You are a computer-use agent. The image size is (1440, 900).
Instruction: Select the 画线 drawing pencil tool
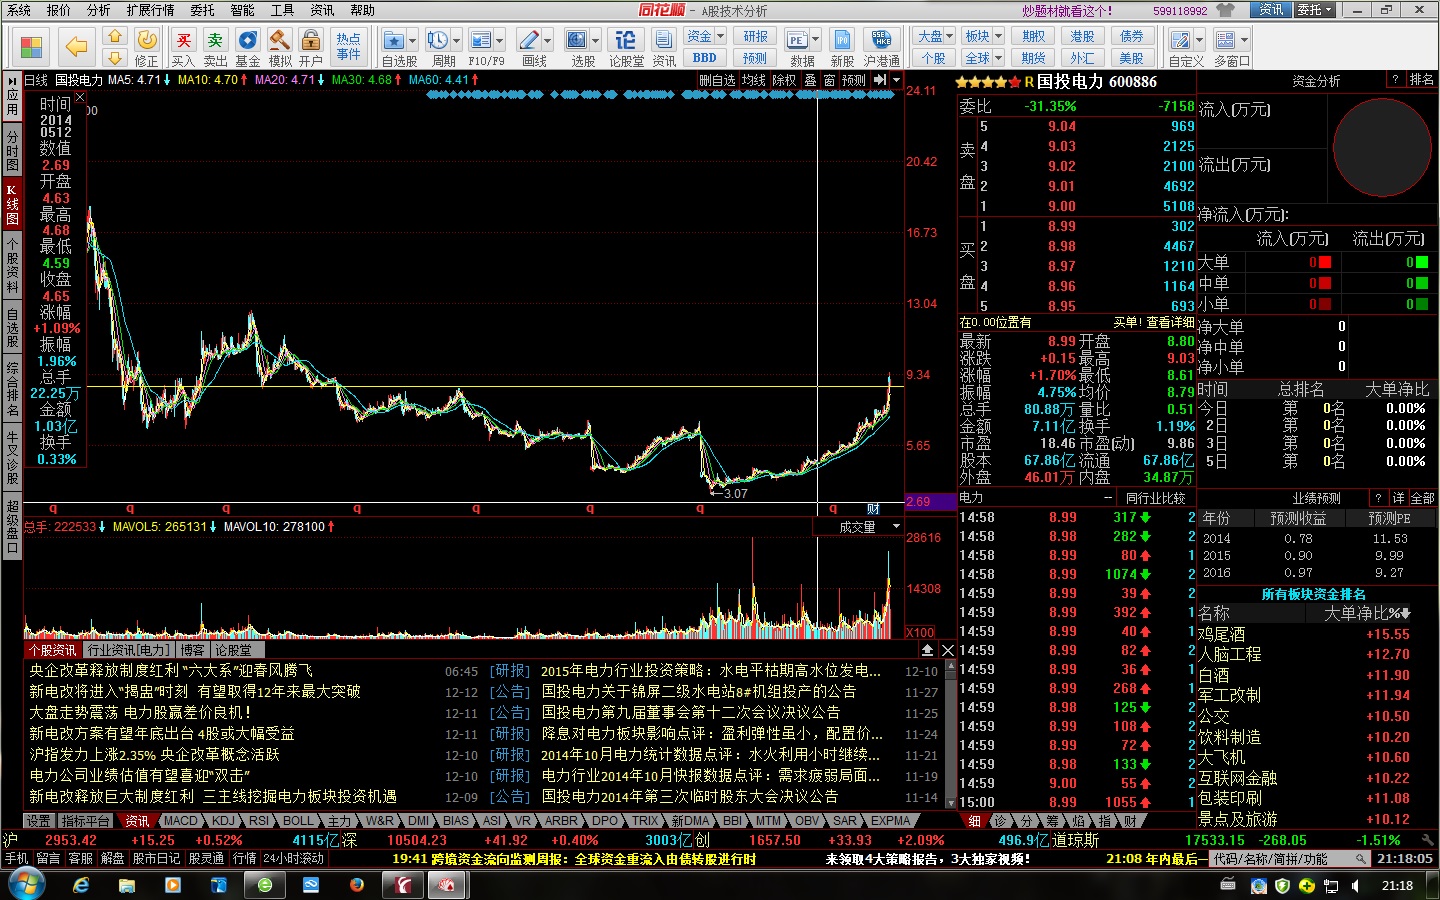(x=528, y=40)
